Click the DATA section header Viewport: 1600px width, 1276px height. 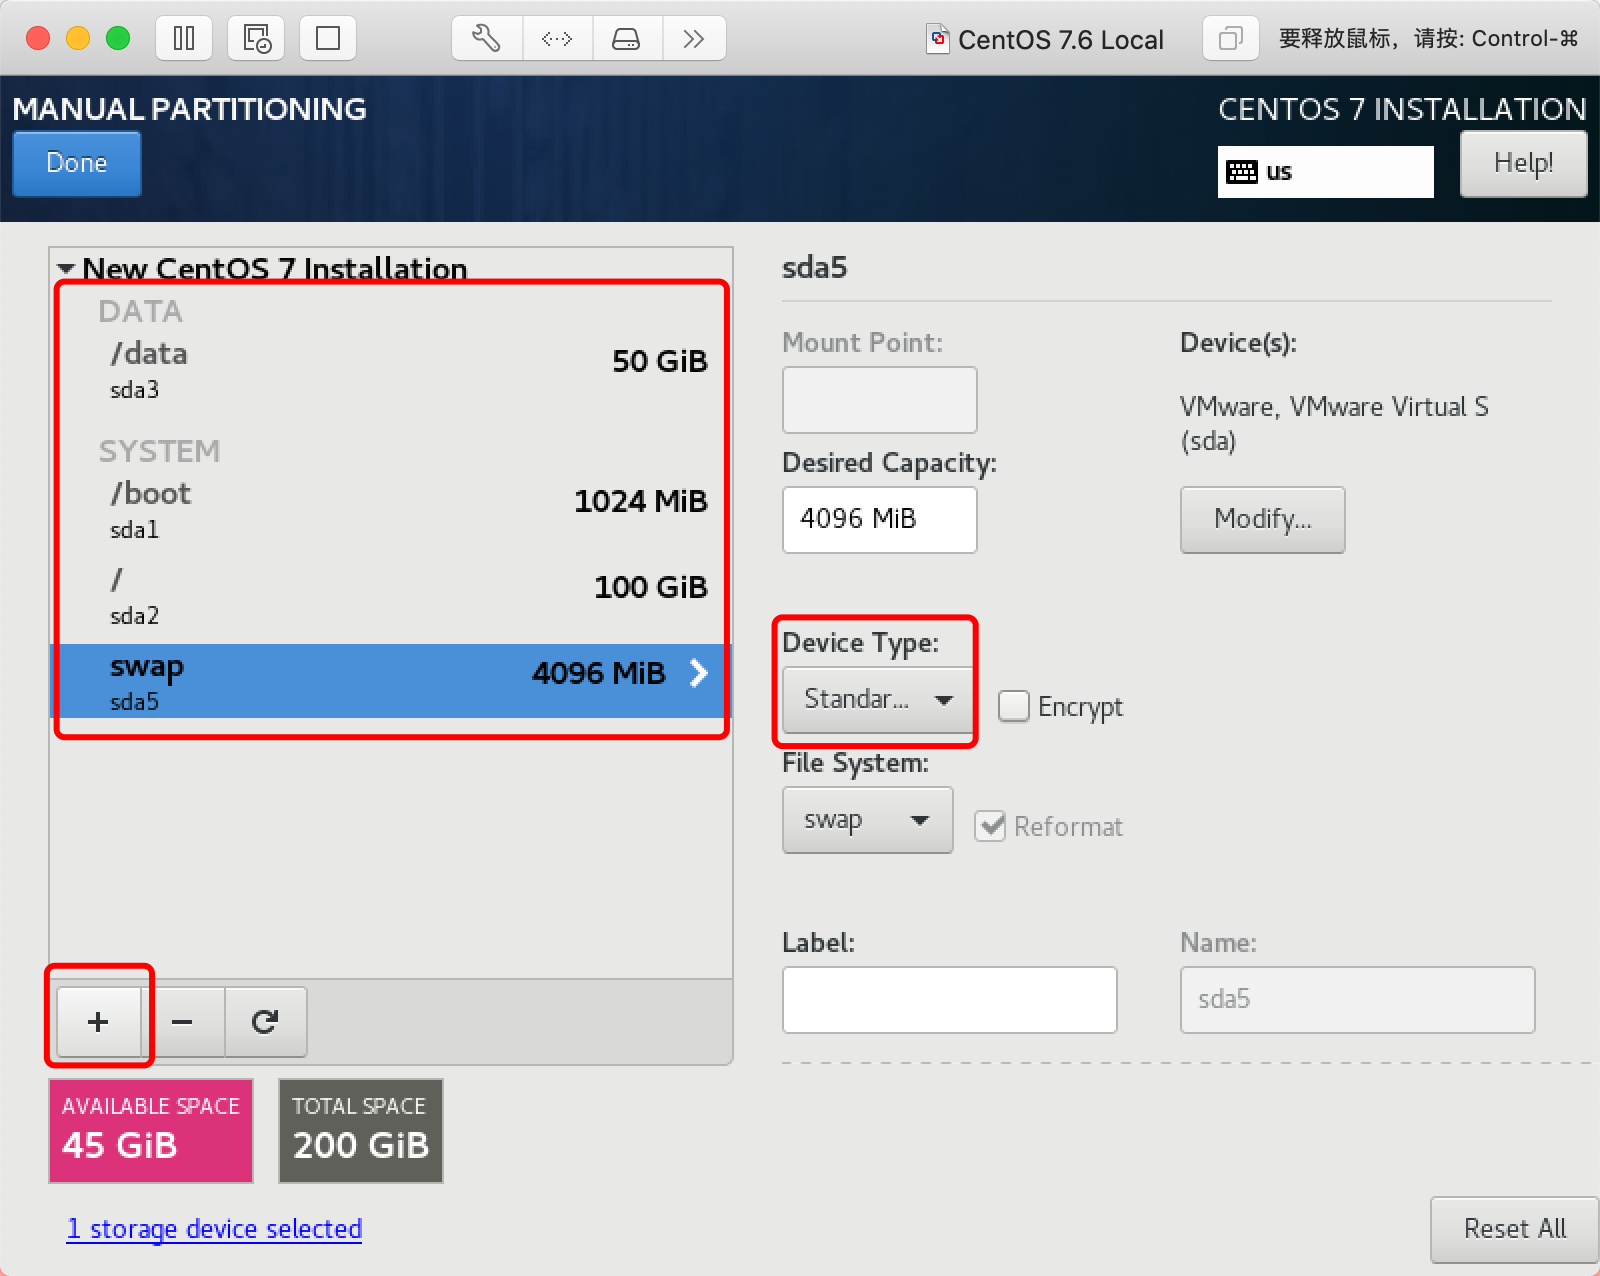pyautogui.click(x=140, y=311)
